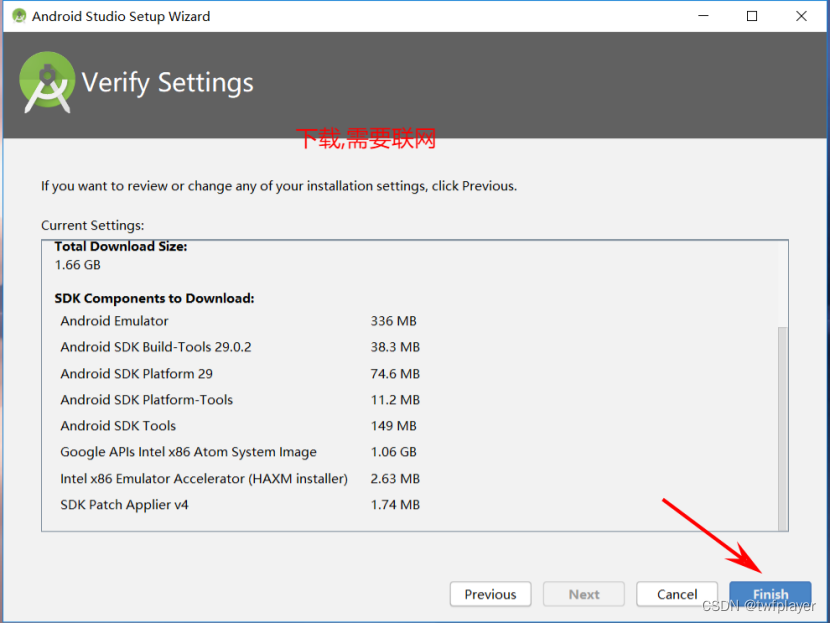Select Android SDK Build-Tools 29.0.2 entry
The image size is (831, 623).
pyautogui.click(x=156, y=347)
